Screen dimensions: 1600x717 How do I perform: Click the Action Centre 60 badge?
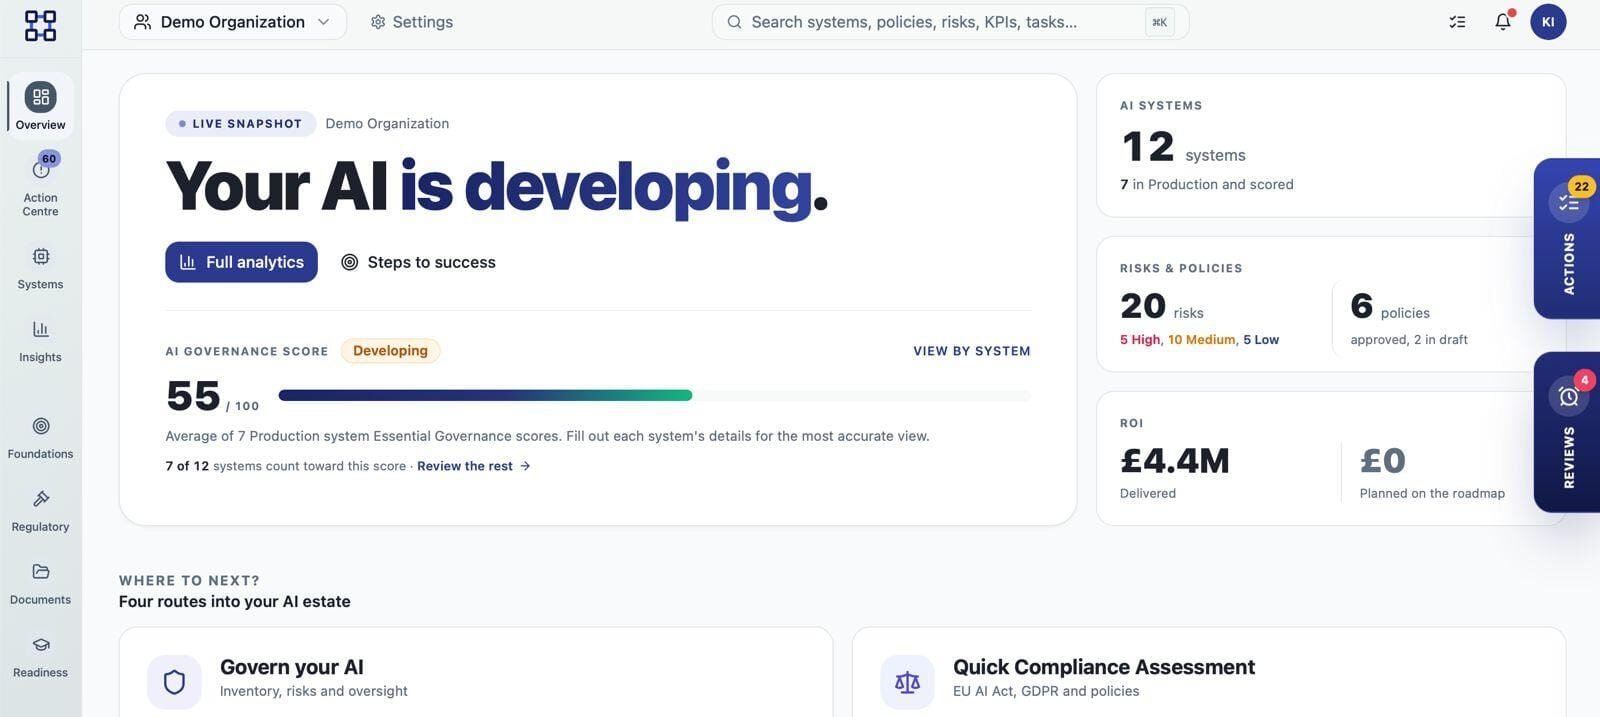[x=49, y=159]
